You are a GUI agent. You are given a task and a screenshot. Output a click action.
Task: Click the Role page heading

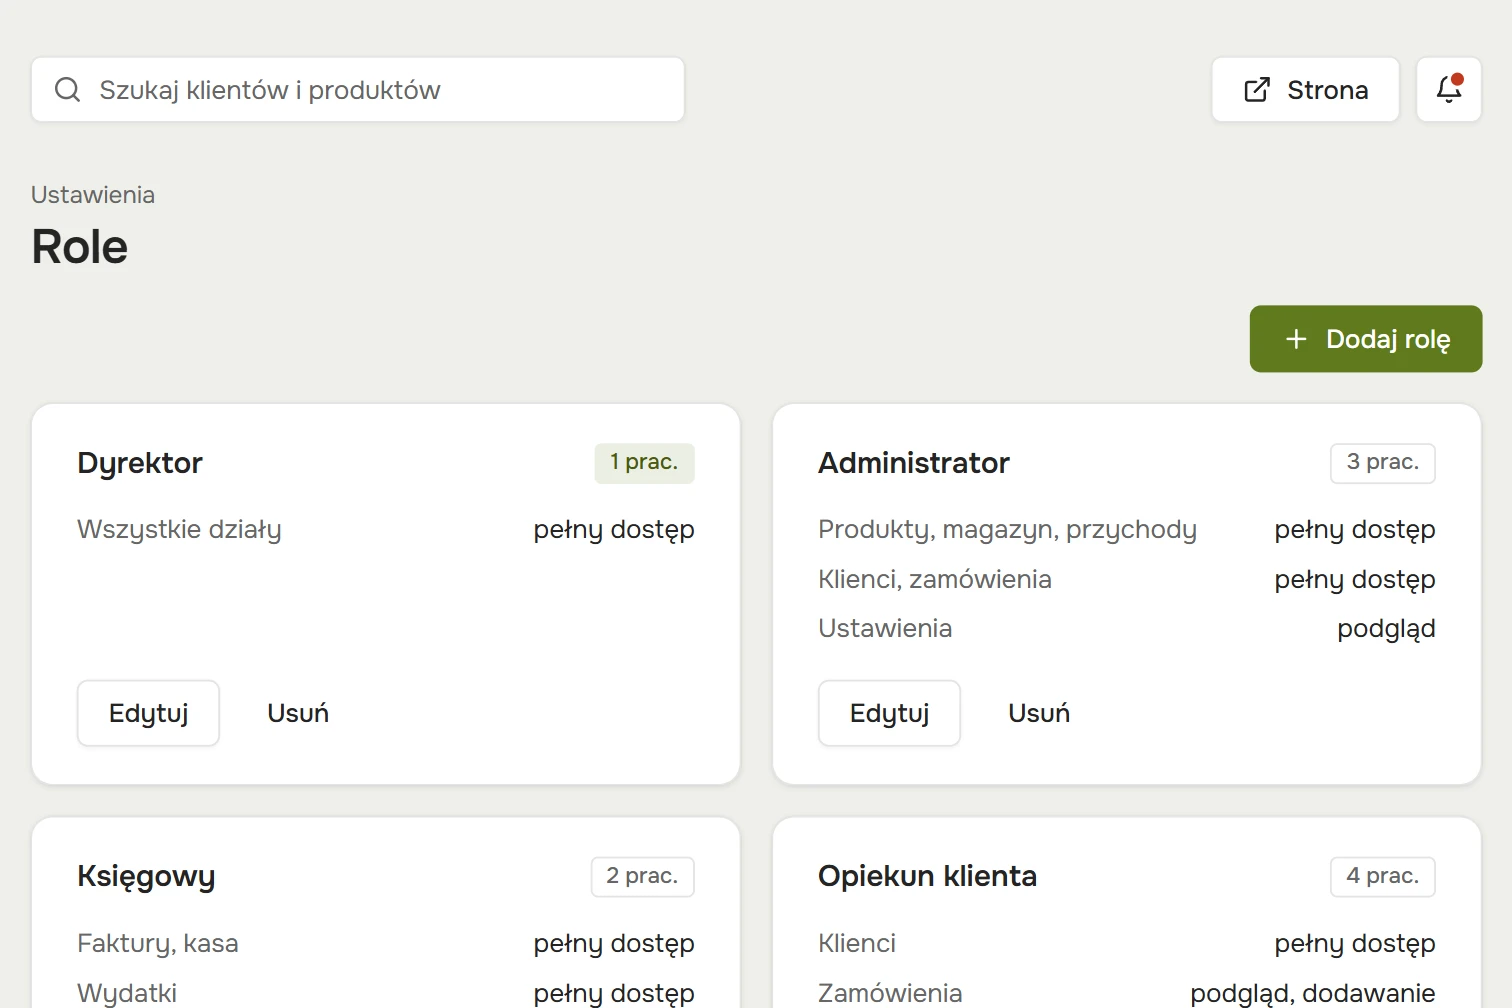[80, 247]
